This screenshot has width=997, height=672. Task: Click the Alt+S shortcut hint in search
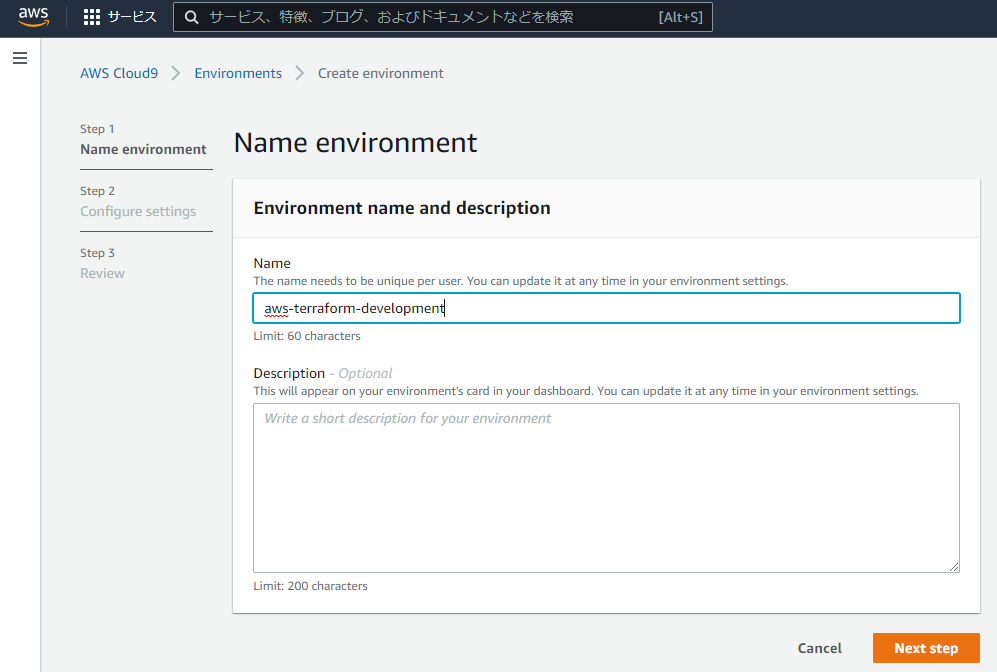click(x=680, y=17)
